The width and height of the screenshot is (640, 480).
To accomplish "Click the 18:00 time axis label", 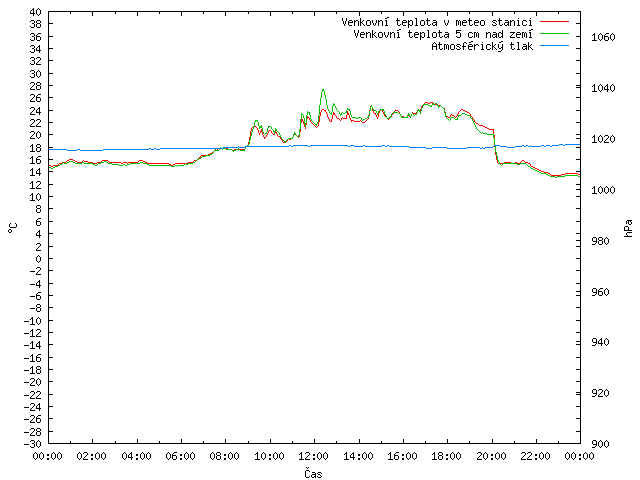I will (x=447, y=456).
